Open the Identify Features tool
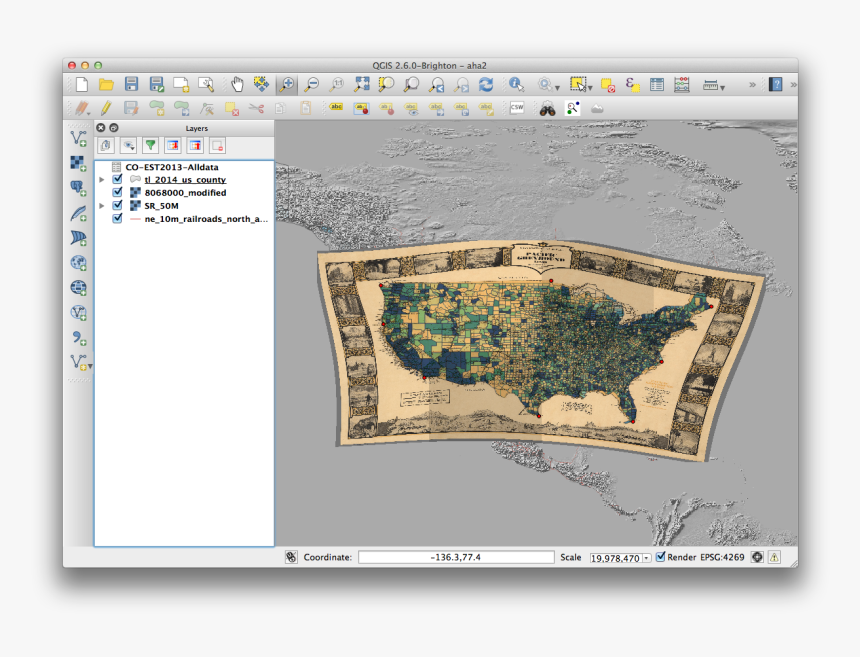860x657 pixels. (x=516, y=84)
